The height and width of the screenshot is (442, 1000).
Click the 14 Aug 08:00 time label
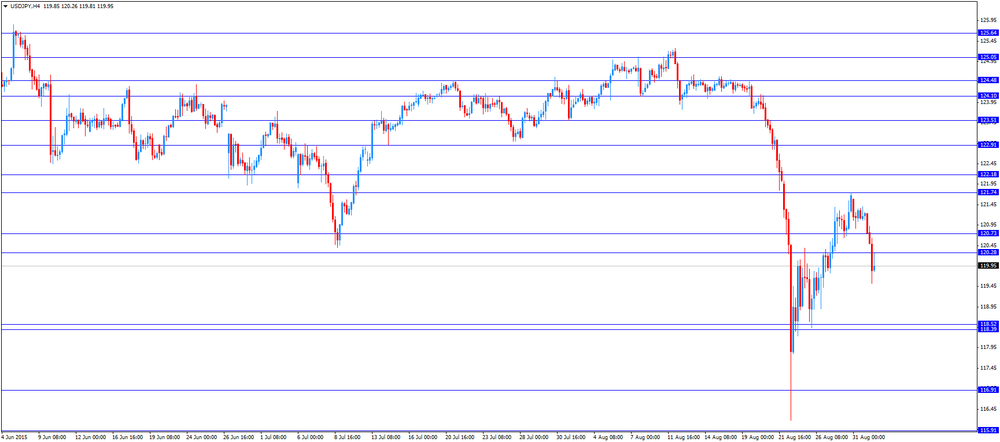coord(721,438)
